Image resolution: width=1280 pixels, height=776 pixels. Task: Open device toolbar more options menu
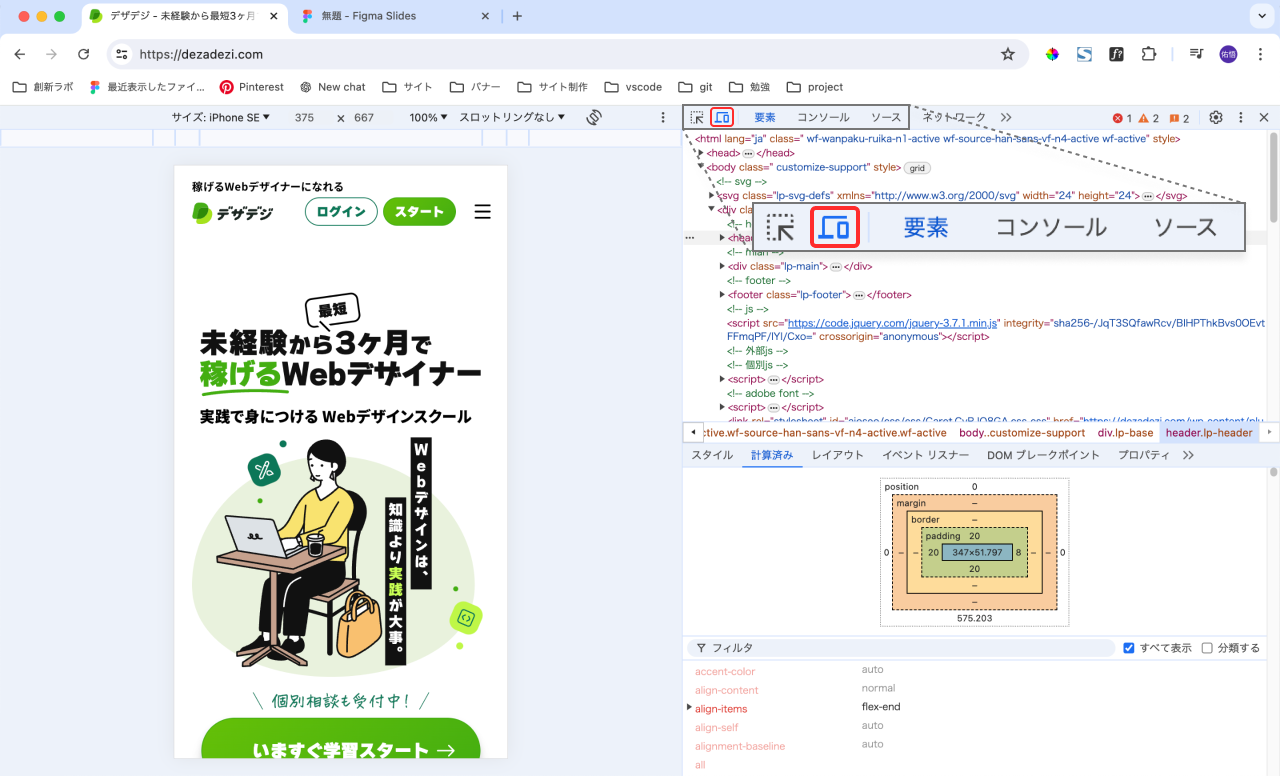[662, 117]
